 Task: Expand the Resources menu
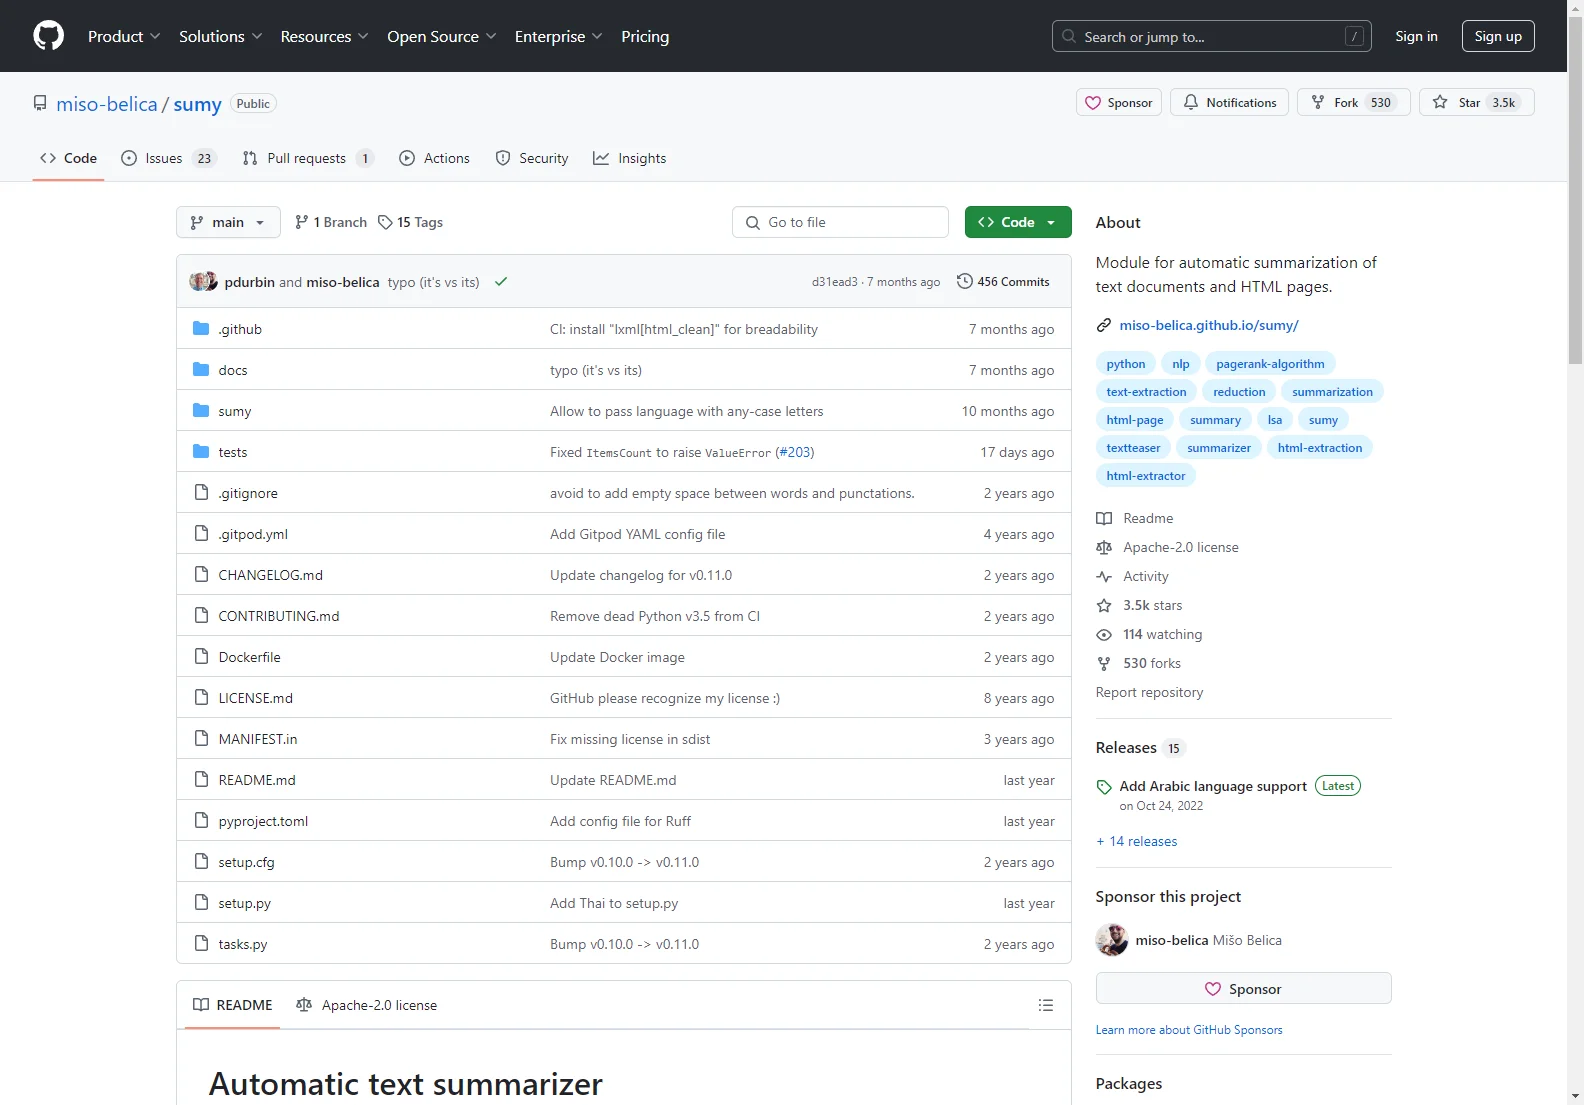pos(324,36)
